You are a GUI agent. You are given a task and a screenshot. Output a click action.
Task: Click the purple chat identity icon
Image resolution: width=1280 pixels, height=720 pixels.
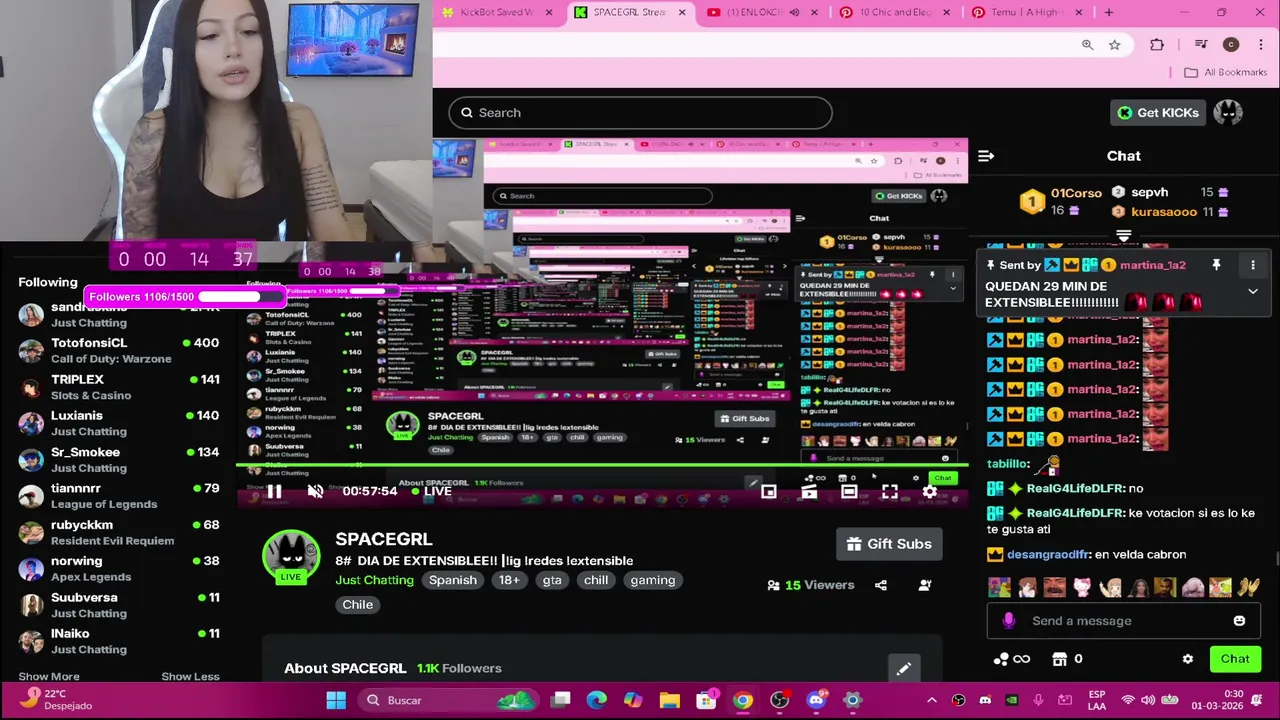click(1008, 621)
